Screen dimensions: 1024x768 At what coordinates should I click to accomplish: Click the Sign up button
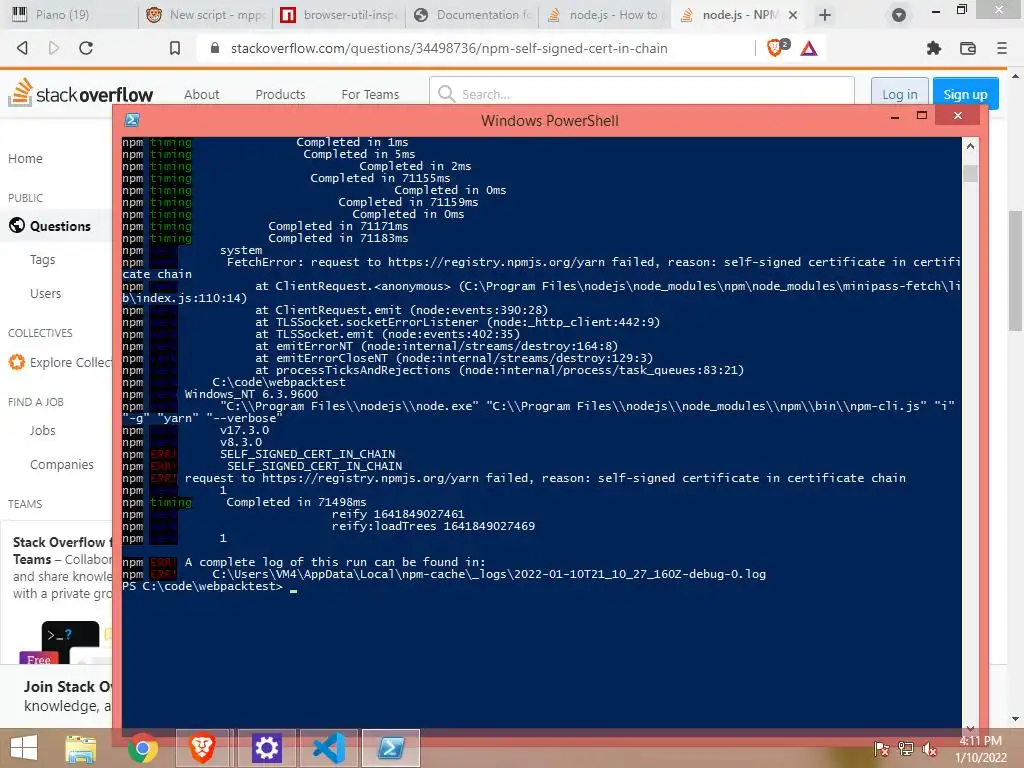tap(965, 93)
